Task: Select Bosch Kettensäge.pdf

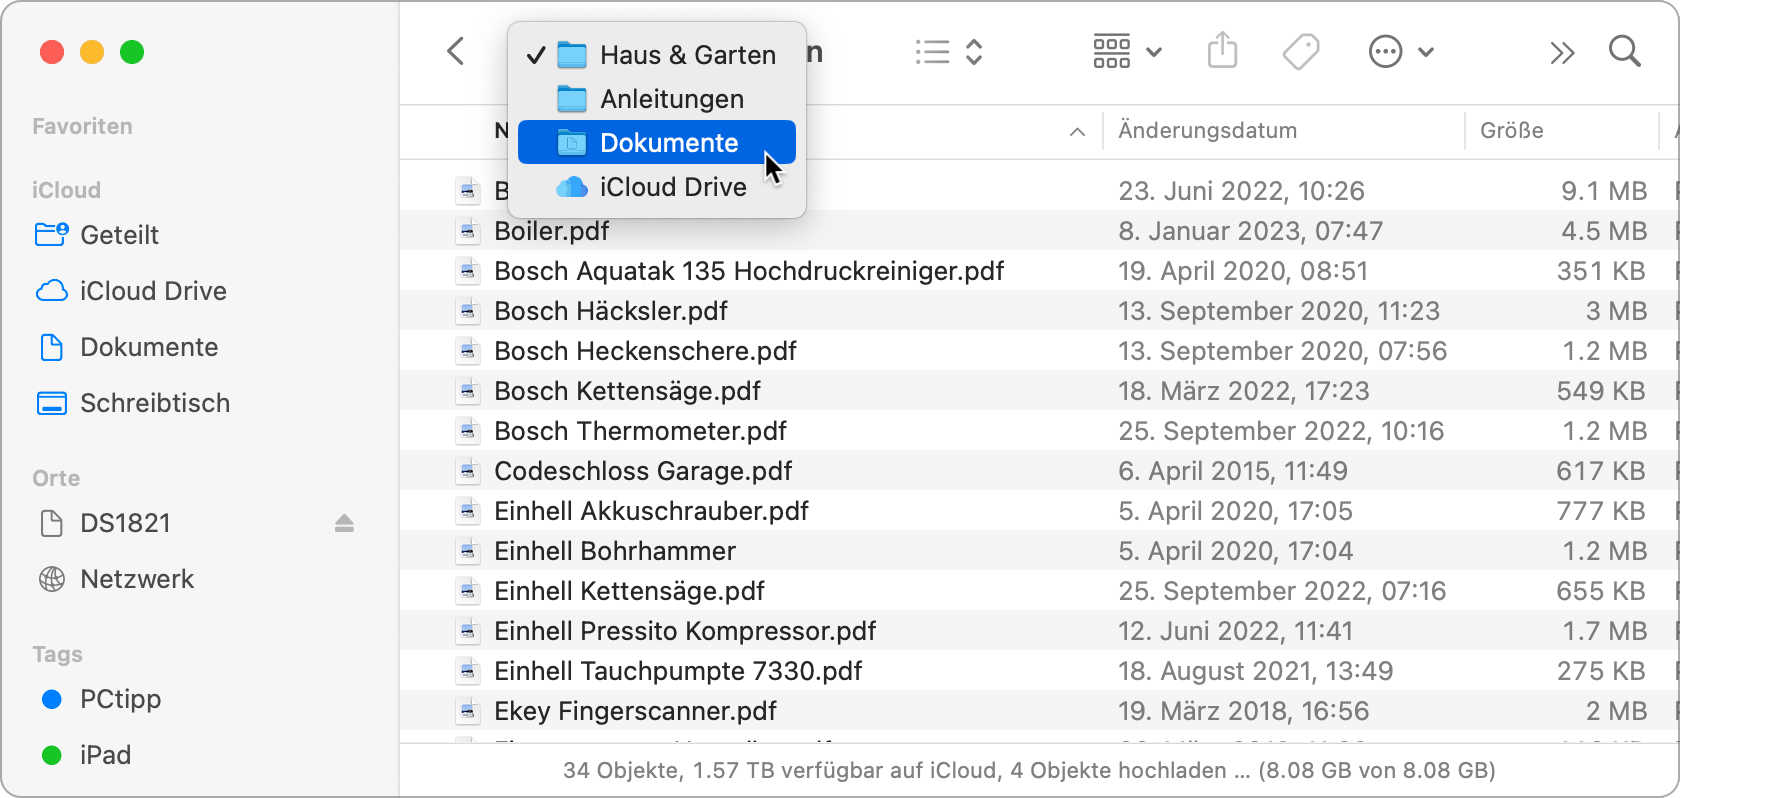Action: tap(627, 391)
